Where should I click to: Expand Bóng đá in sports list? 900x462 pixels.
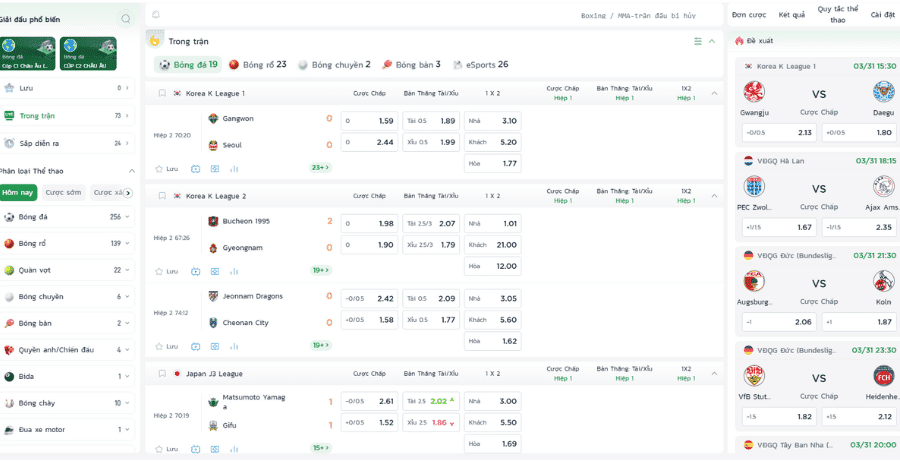tap(67, 217)
